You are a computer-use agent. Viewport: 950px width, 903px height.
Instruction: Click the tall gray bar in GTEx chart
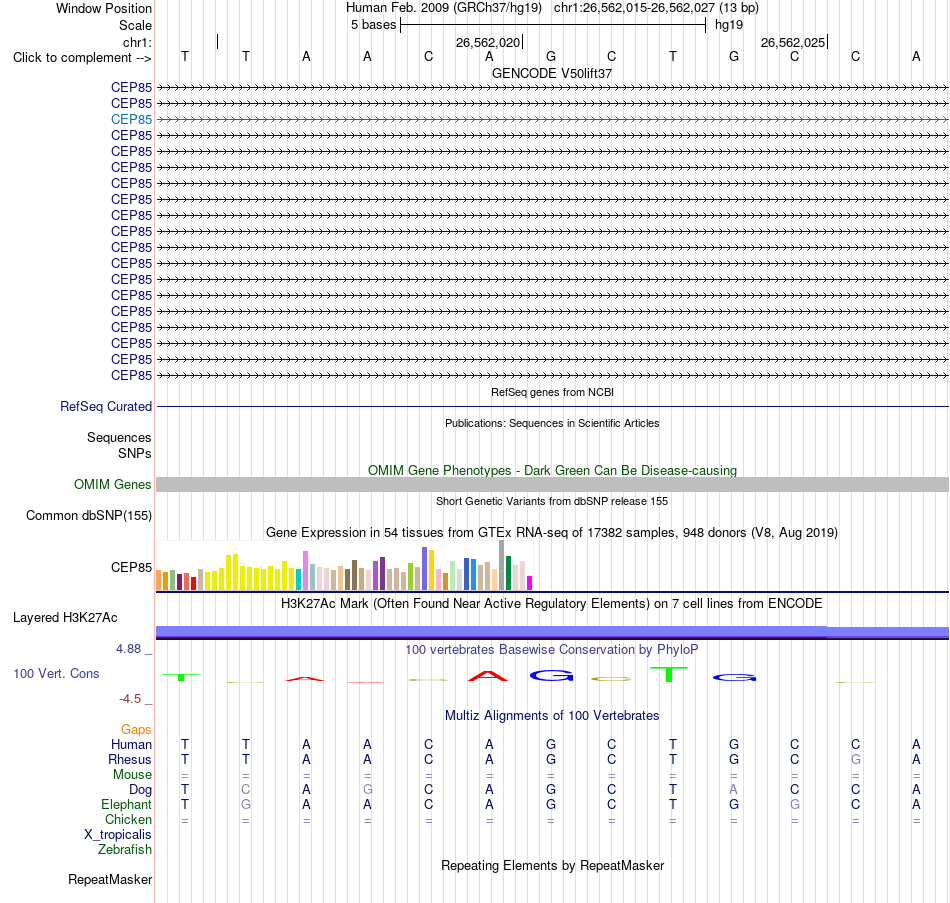(501, 565)
